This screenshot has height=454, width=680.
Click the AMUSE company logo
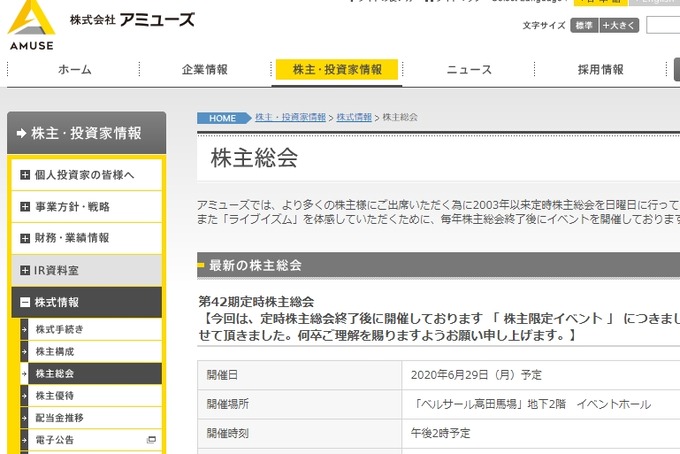tap(32, 25)
